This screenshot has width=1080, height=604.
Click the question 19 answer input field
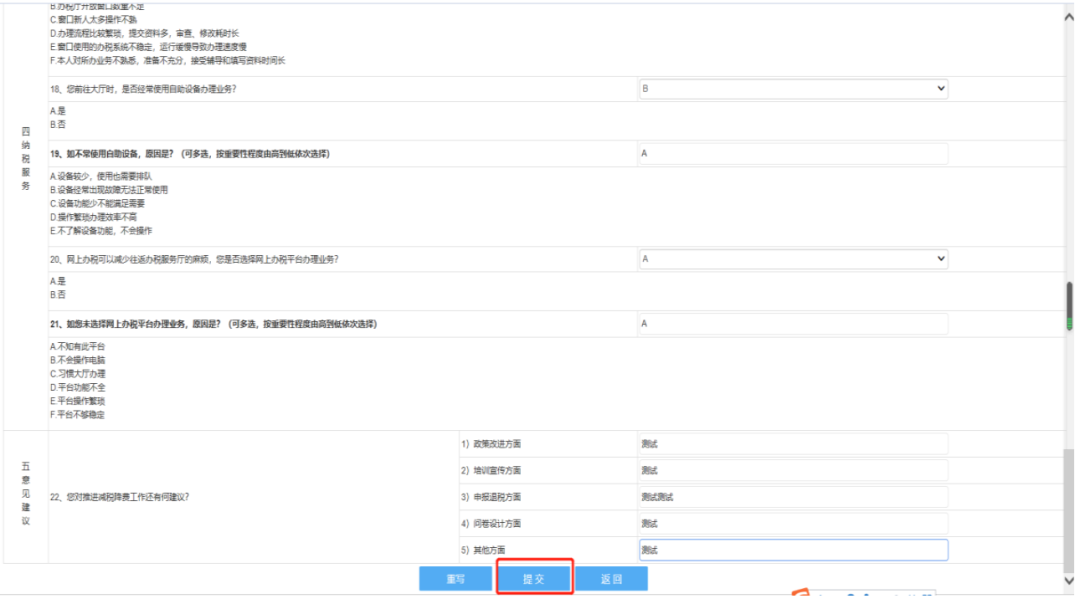click(793, 154)
